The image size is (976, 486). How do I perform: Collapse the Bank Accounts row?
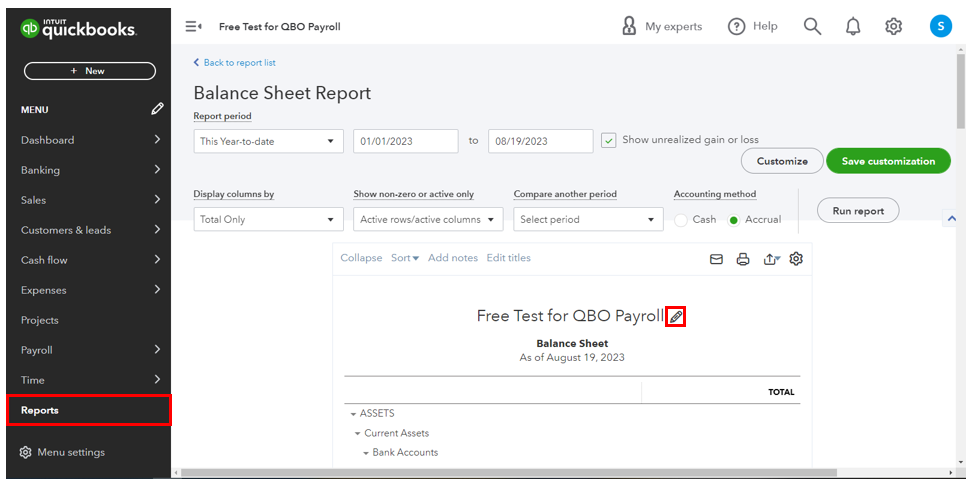click(366, 453)
